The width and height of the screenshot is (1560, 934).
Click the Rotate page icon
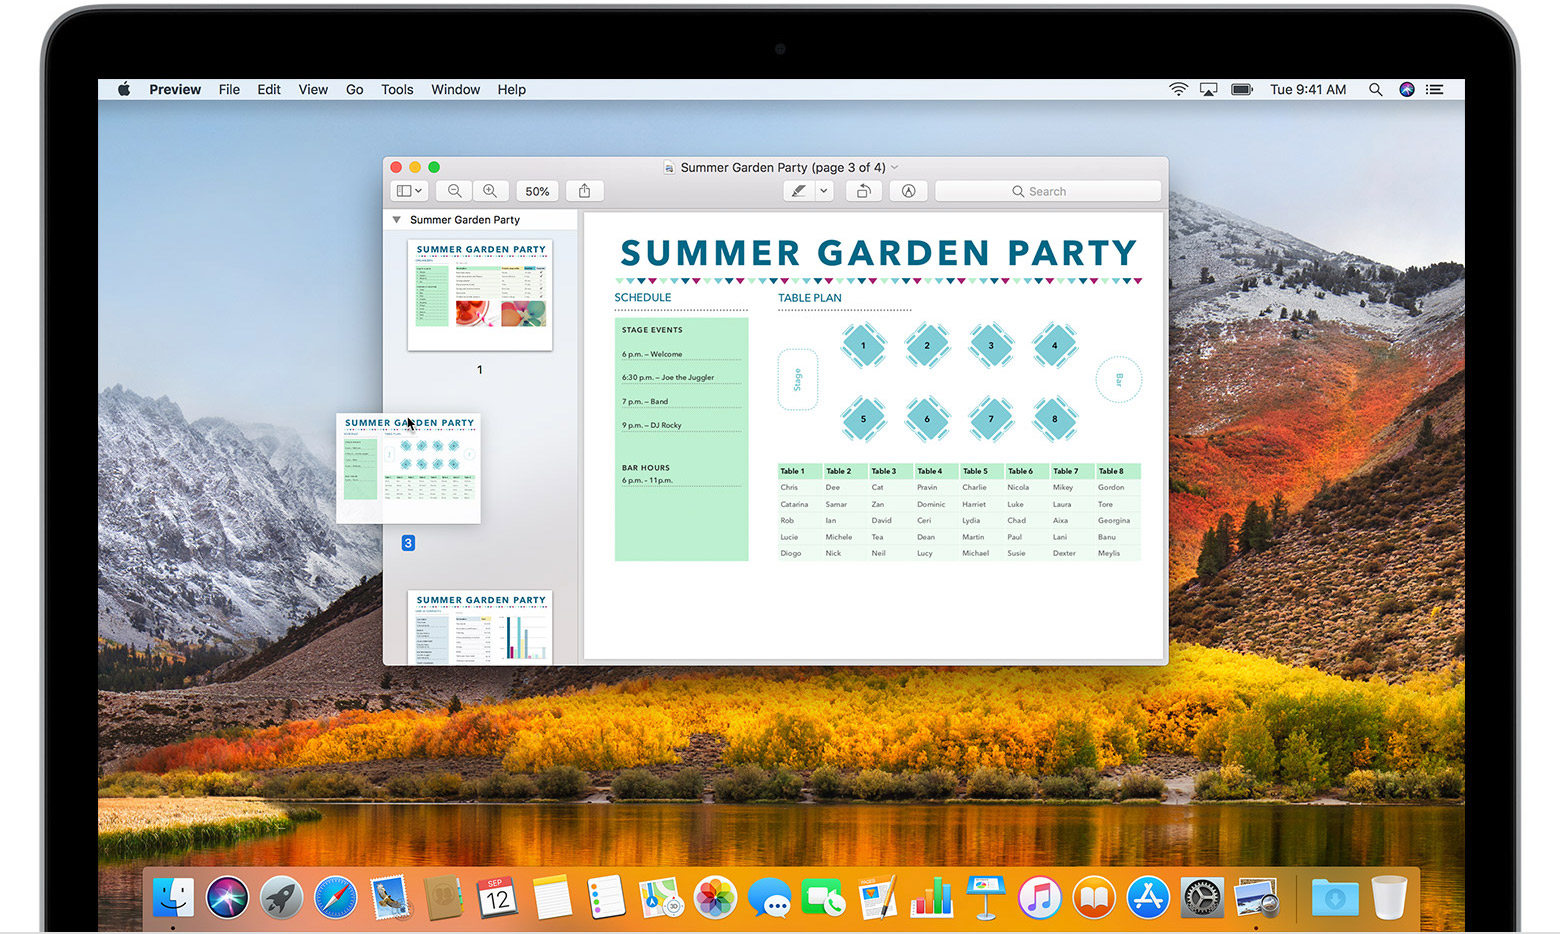pos(863,190)
